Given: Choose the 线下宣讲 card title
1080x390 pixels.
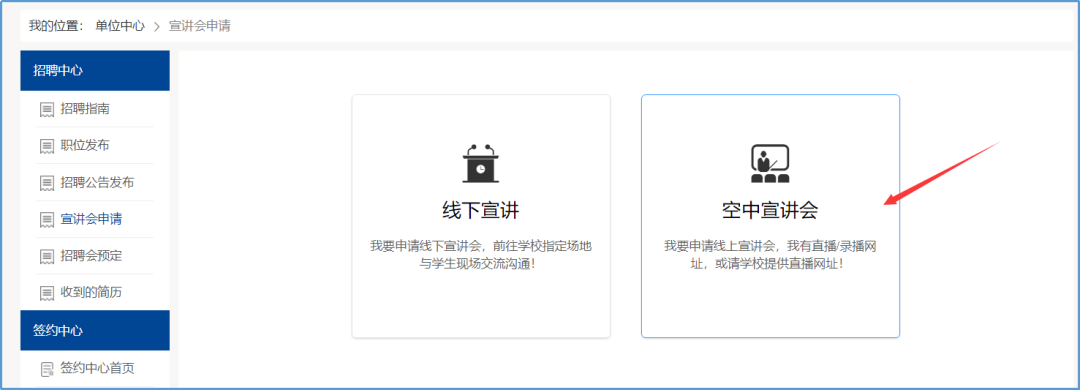Looking at the screenshot, I should (481, 211).
